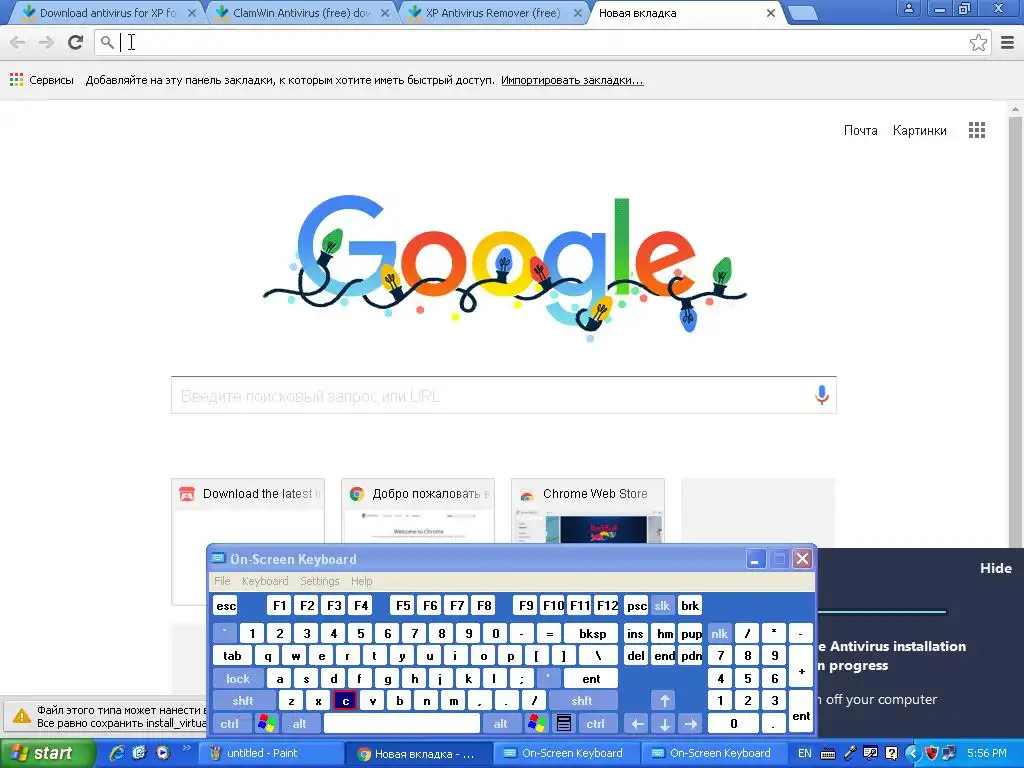This screenshot has height=768, width=1024.
Task: Open the Settings menu in On-Screen Keyboard
Action: (319, 581)
